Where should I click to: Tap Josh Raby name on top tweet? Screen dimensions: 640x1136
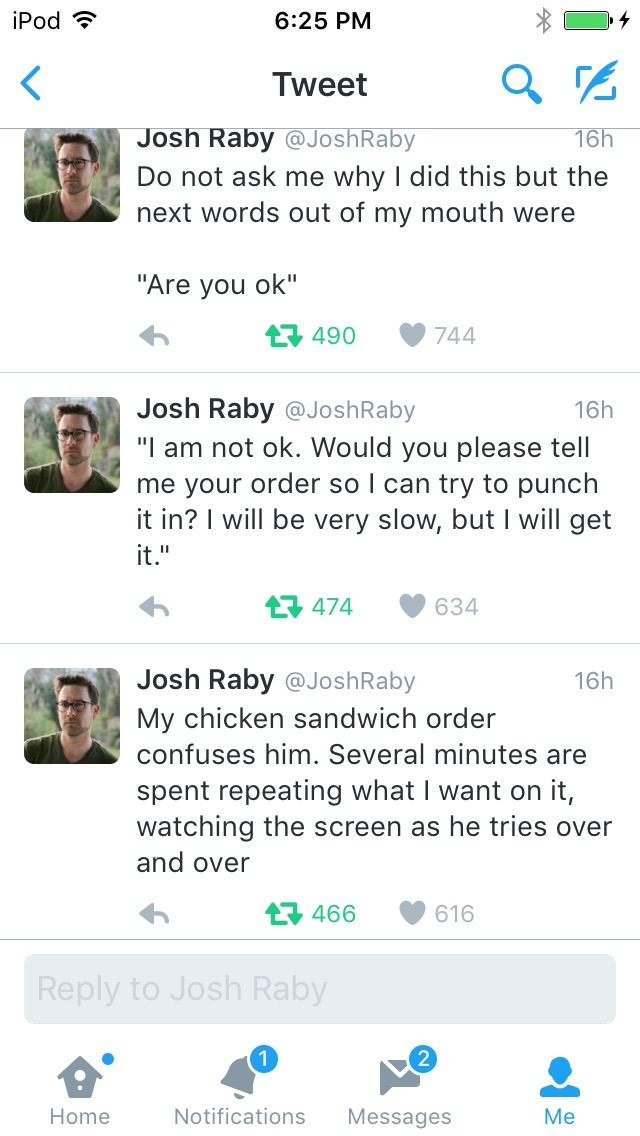click(x=205, y=138)
